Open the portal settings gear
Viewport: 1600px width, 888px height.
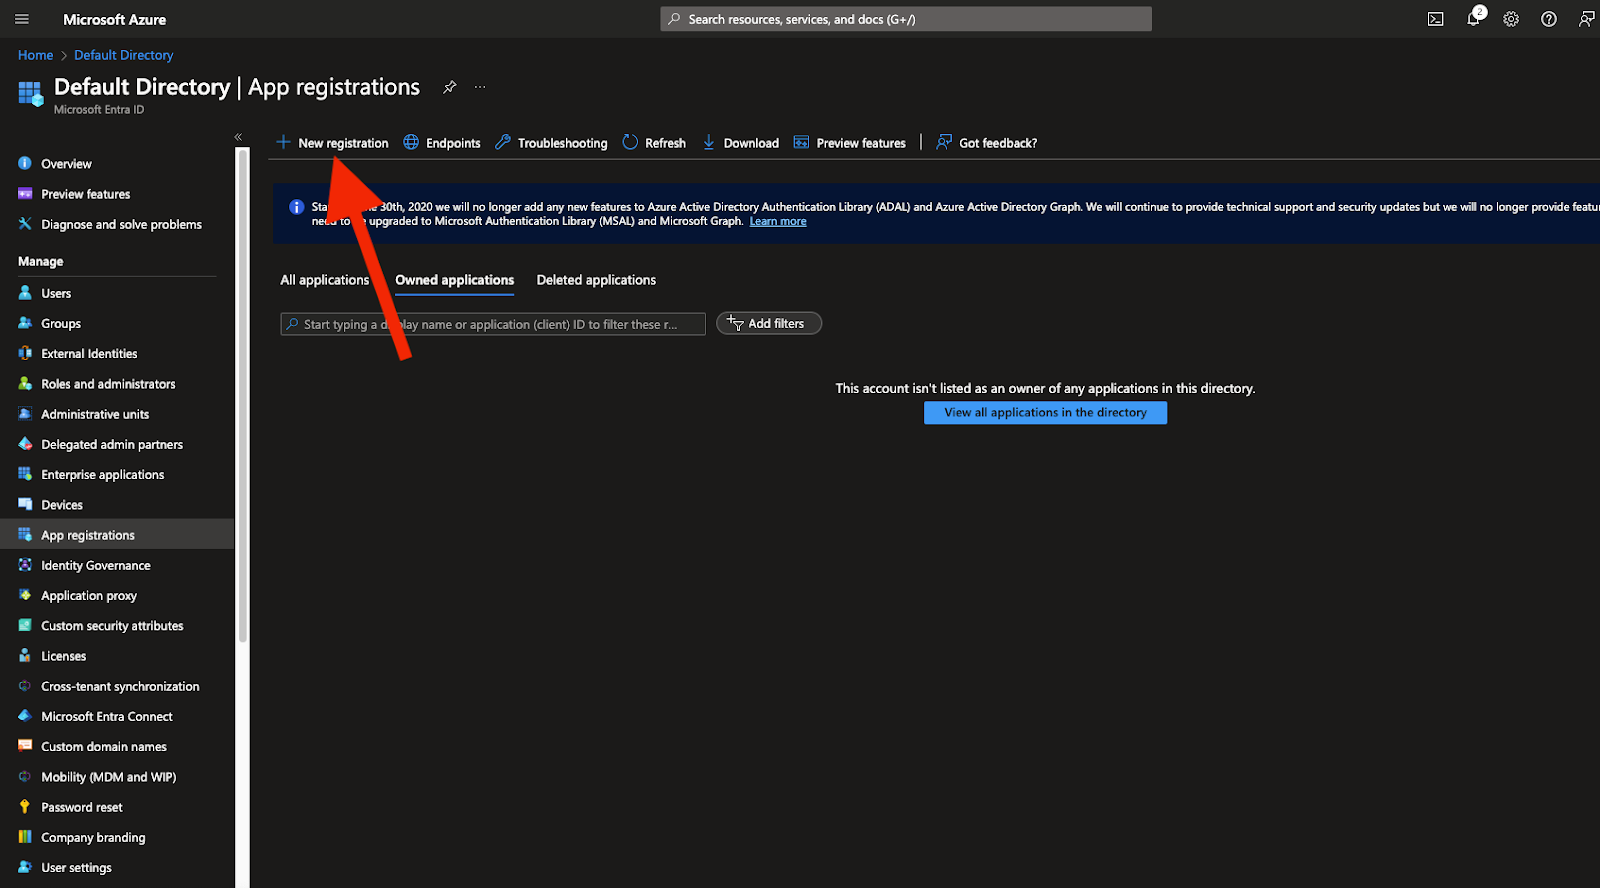[x=1511, y=19]
